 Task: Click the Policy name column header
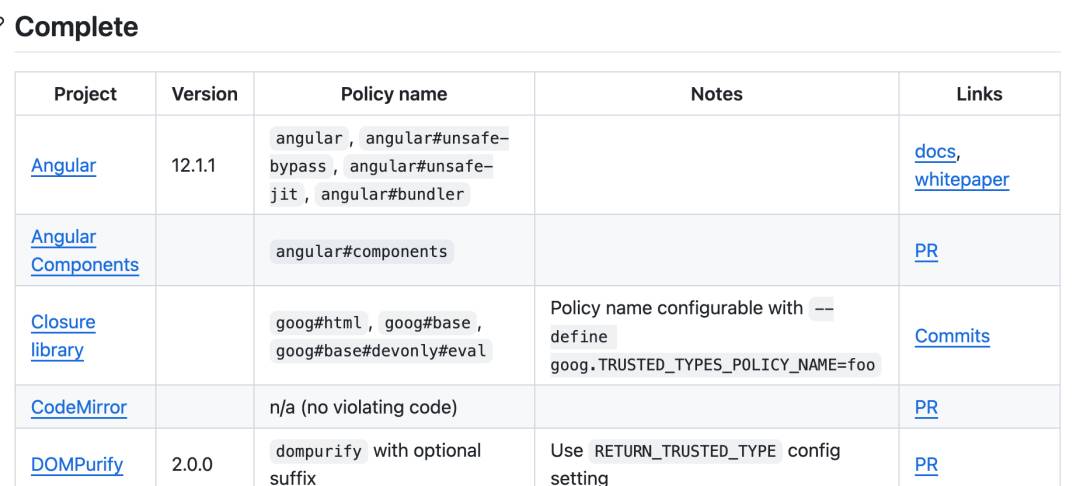[394, 94]
